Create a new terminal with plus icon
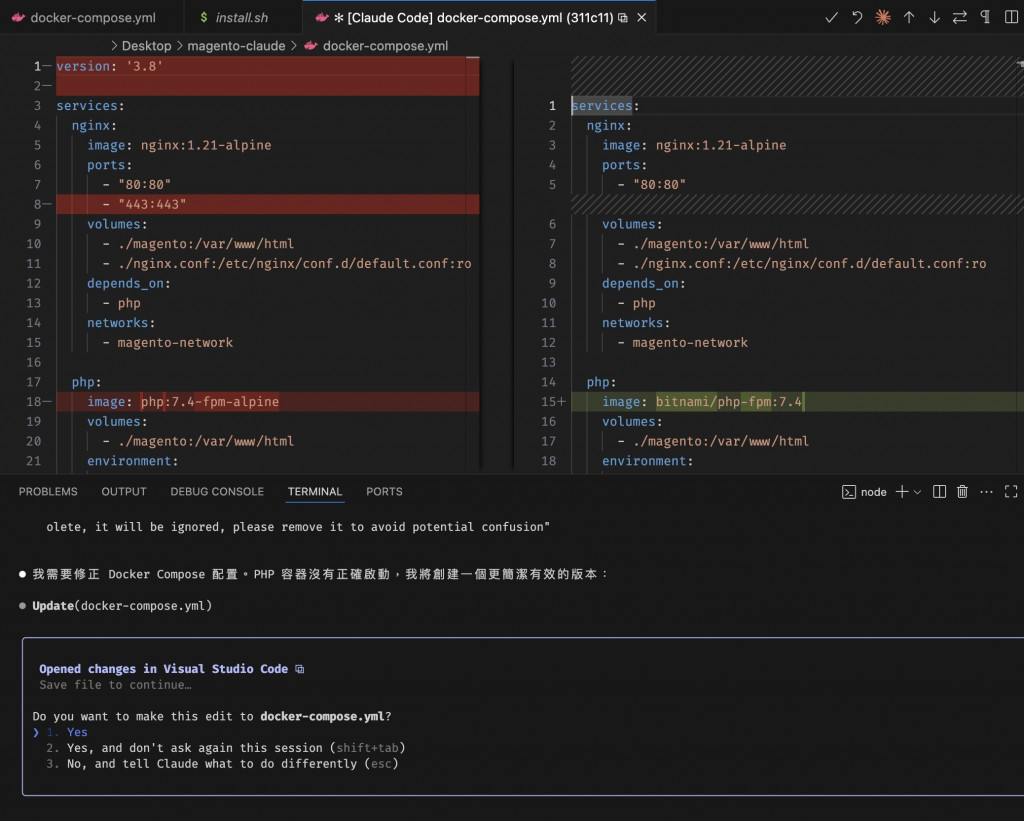This screenshot has width=1024, height=821. 902,492
